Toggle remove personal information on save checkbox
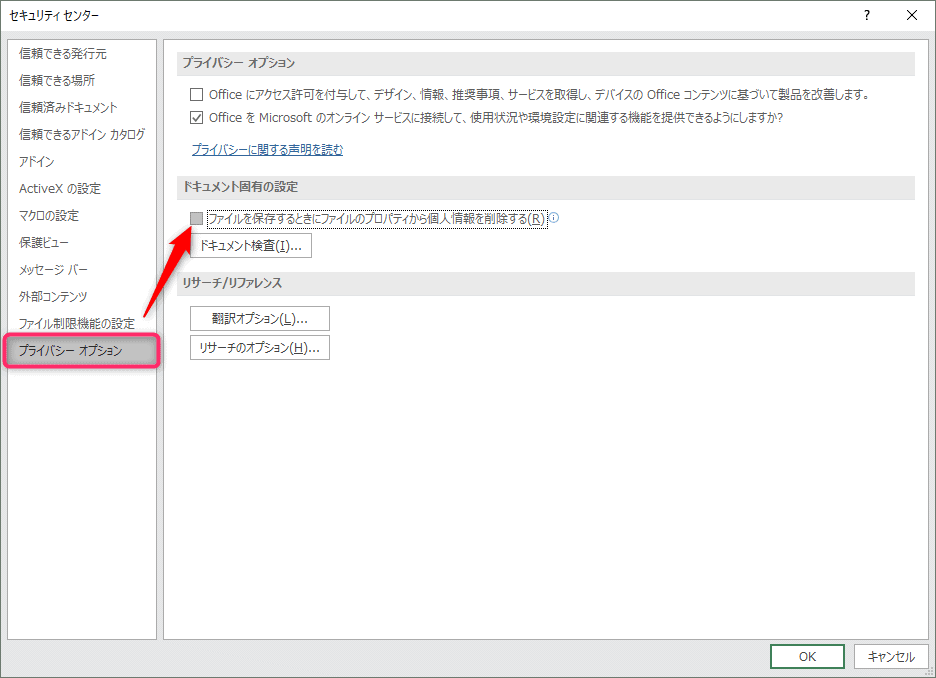 tap(196, 218)
